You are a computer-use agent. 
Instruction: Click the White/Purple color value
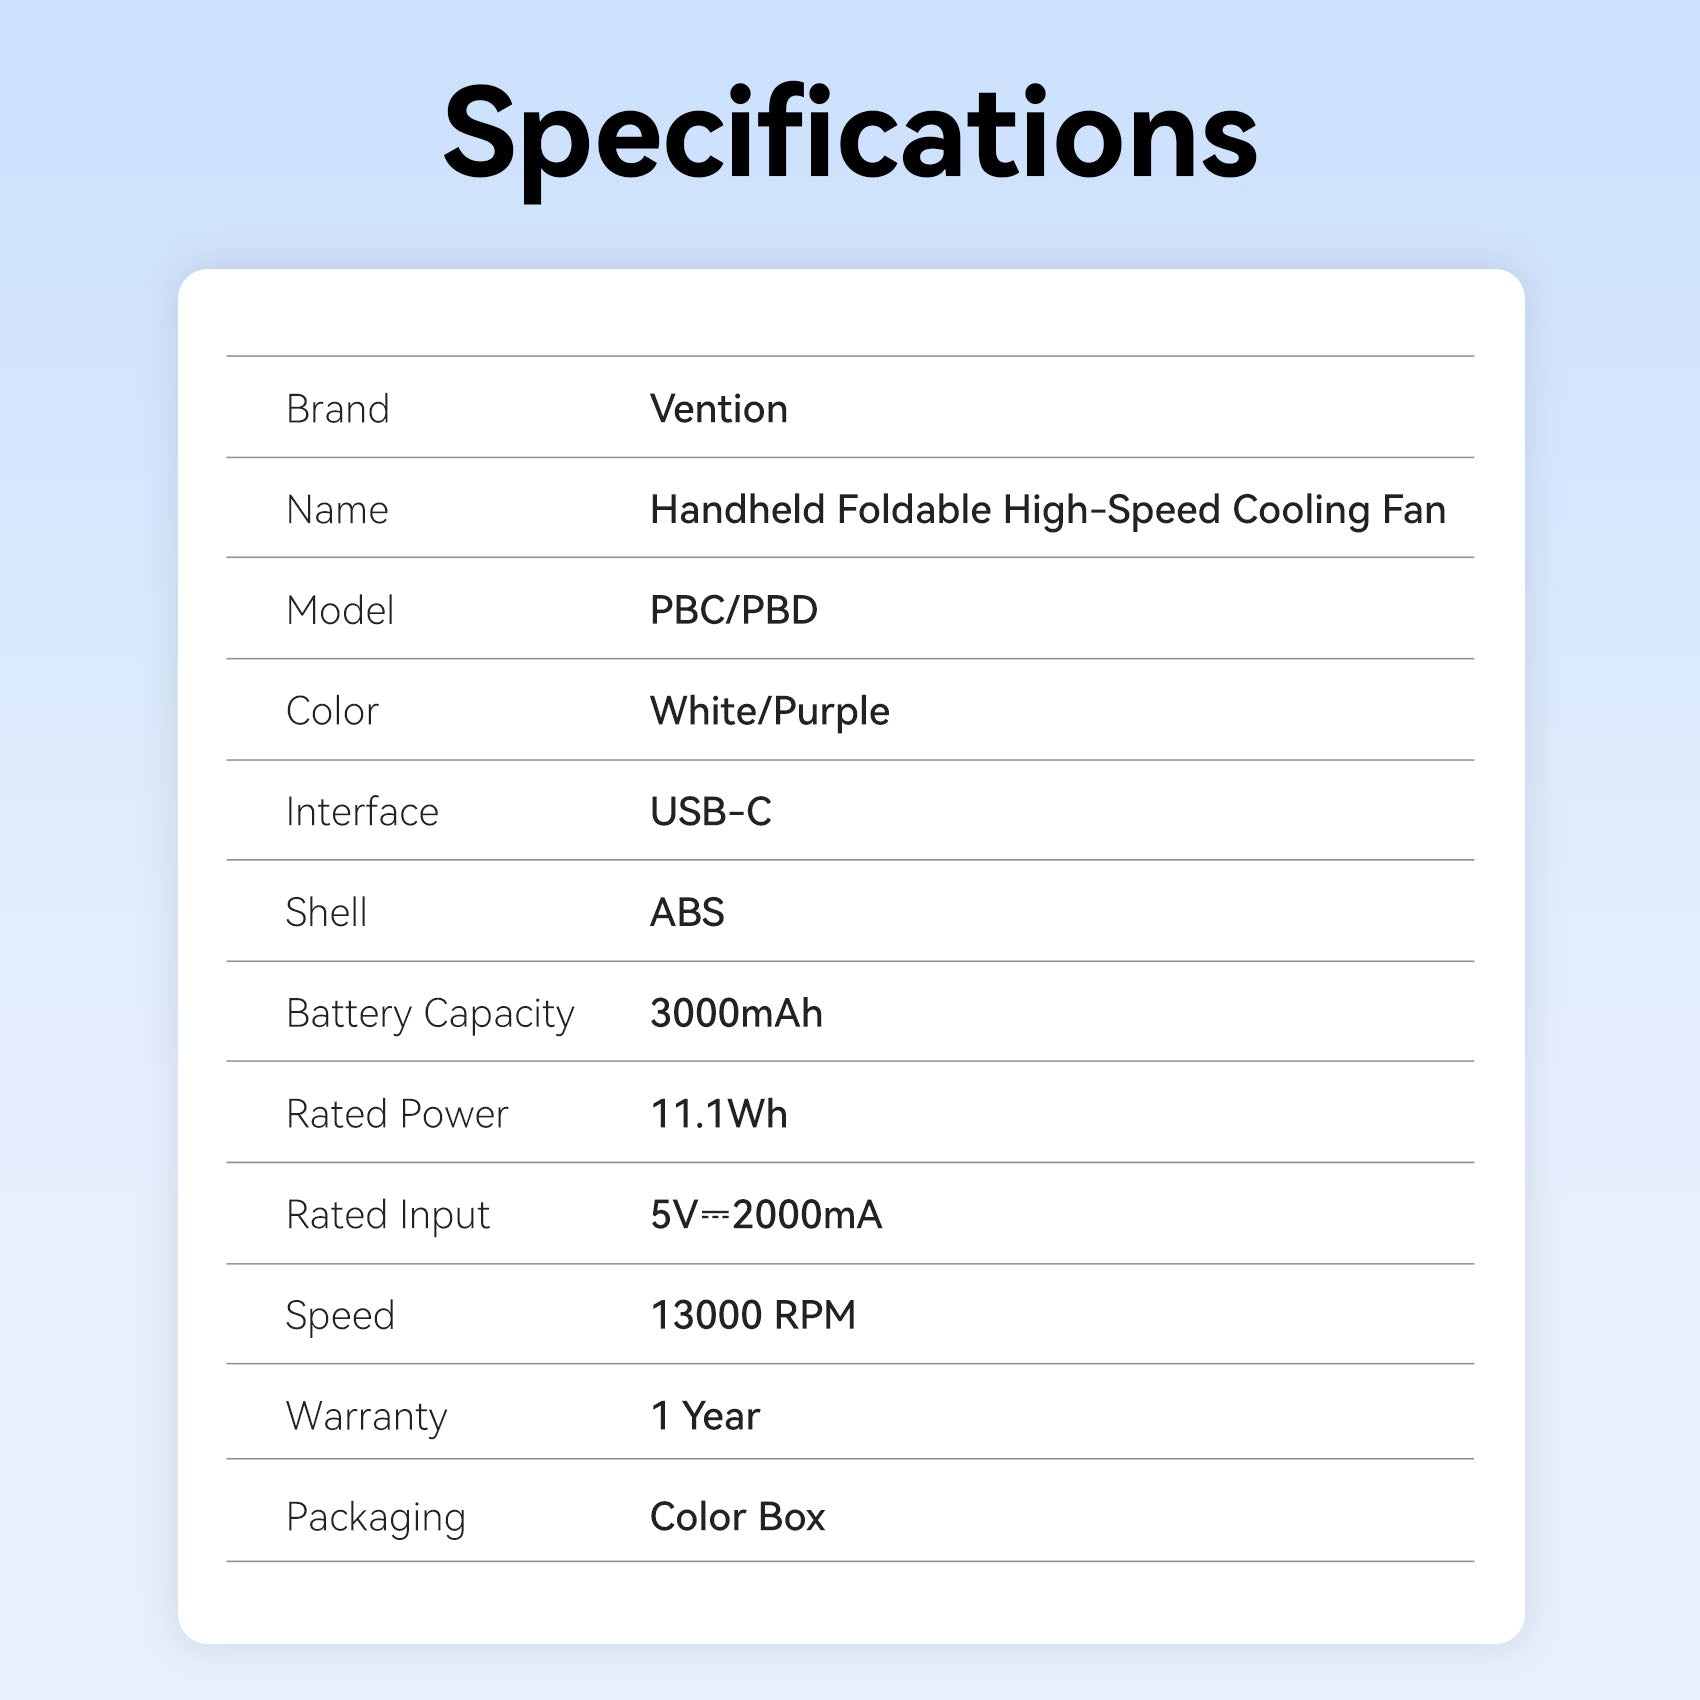(x=769, y=711)
